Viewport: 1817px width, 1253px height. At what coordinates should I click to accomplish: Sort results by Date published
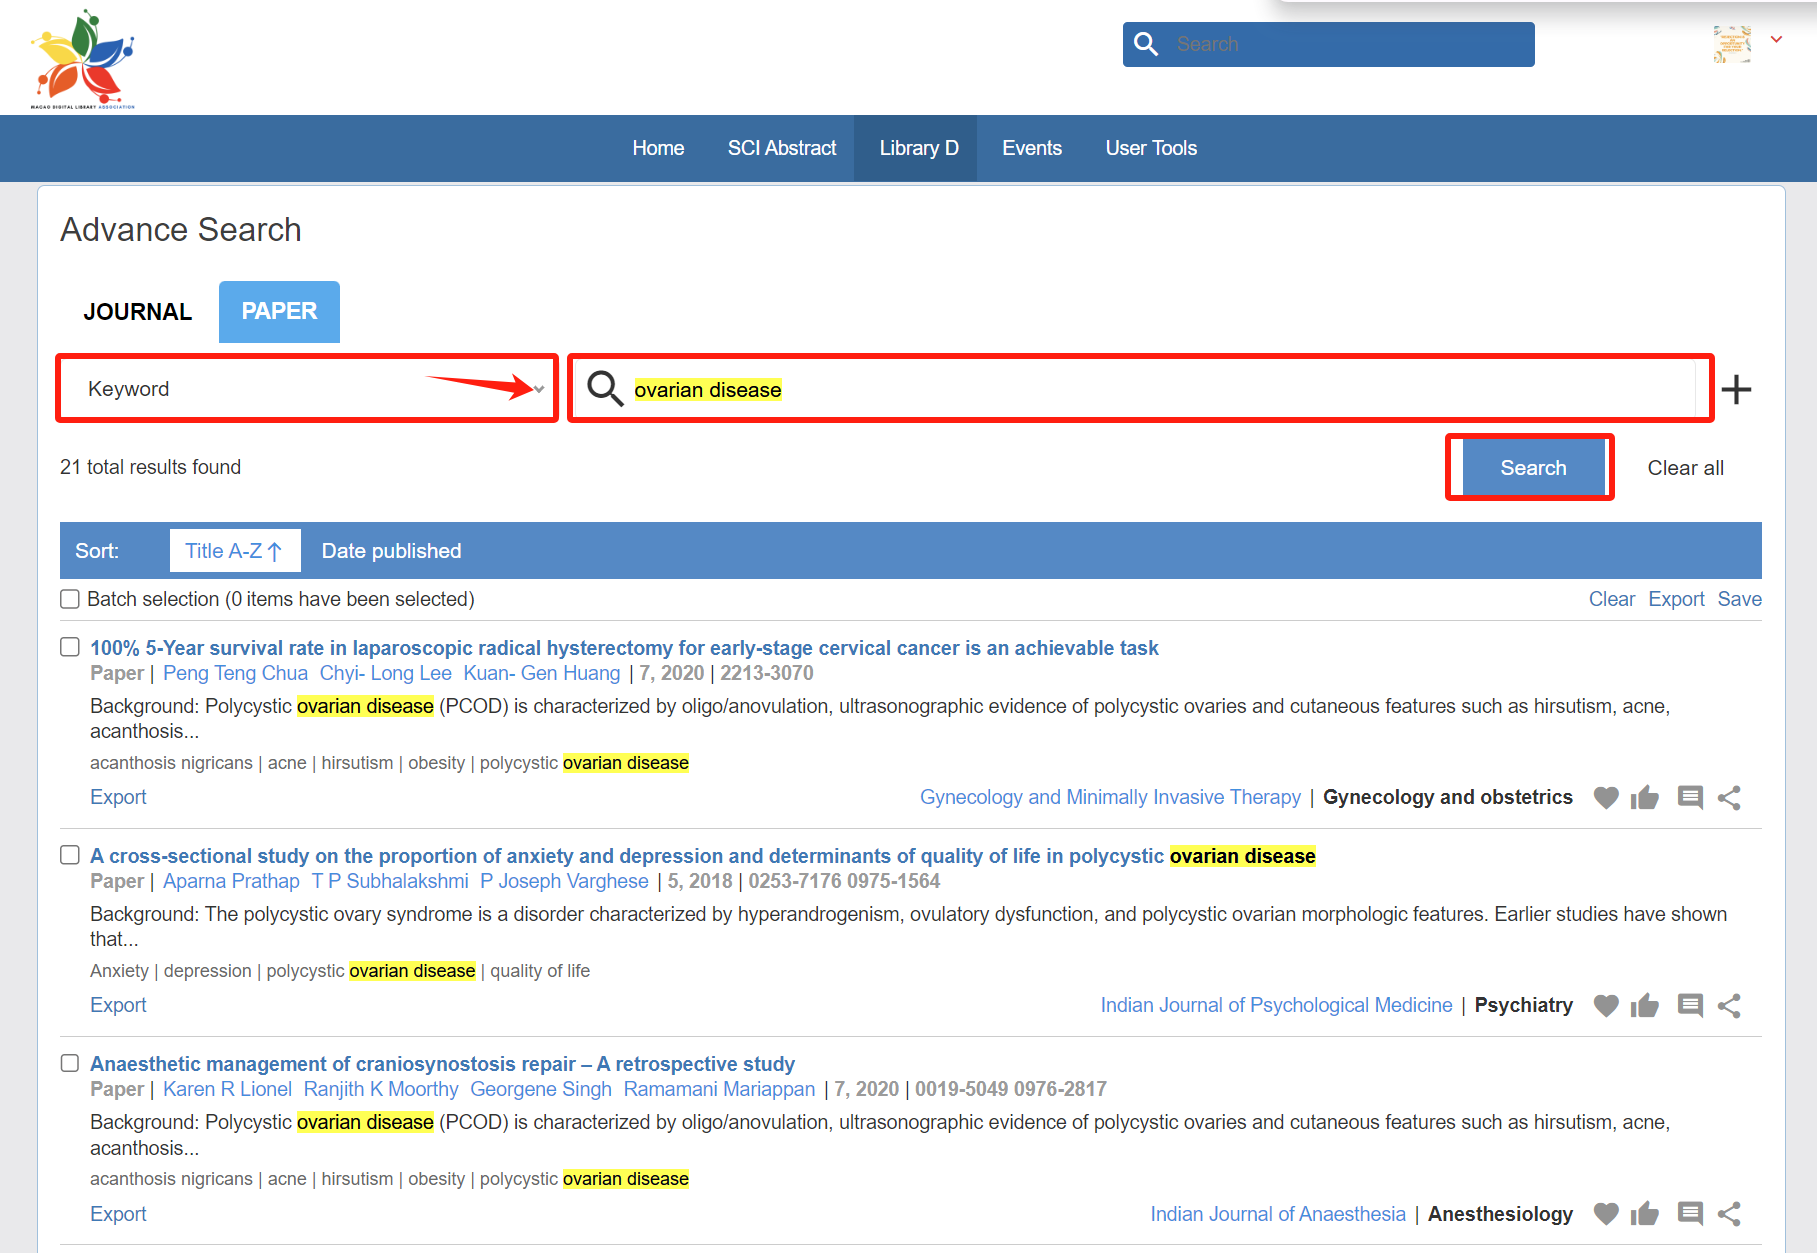391,551
